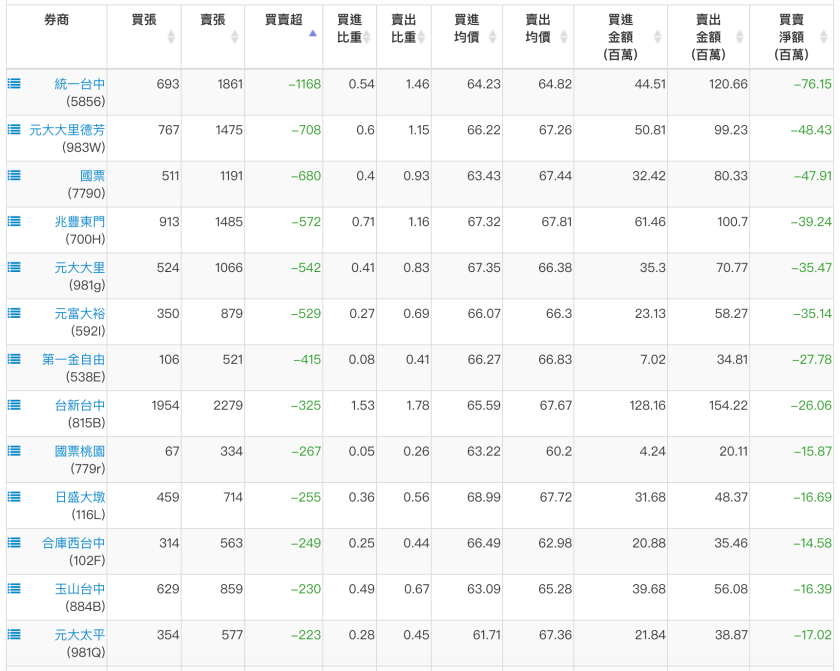Open the detail icon beside 統一台中 (5856)

pyautogui.click(x=13, y=84)
